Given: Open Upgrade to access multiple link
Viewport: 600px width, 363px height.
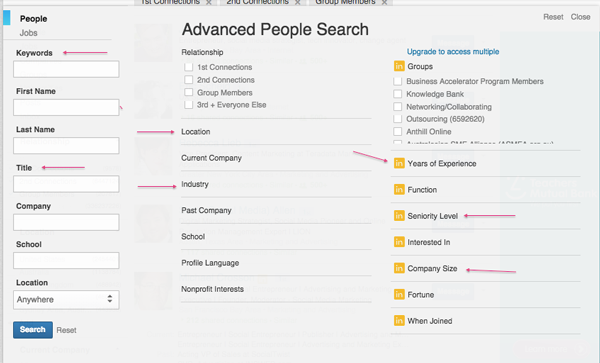Looking at the screenshot, I should (x=453, y=52).
